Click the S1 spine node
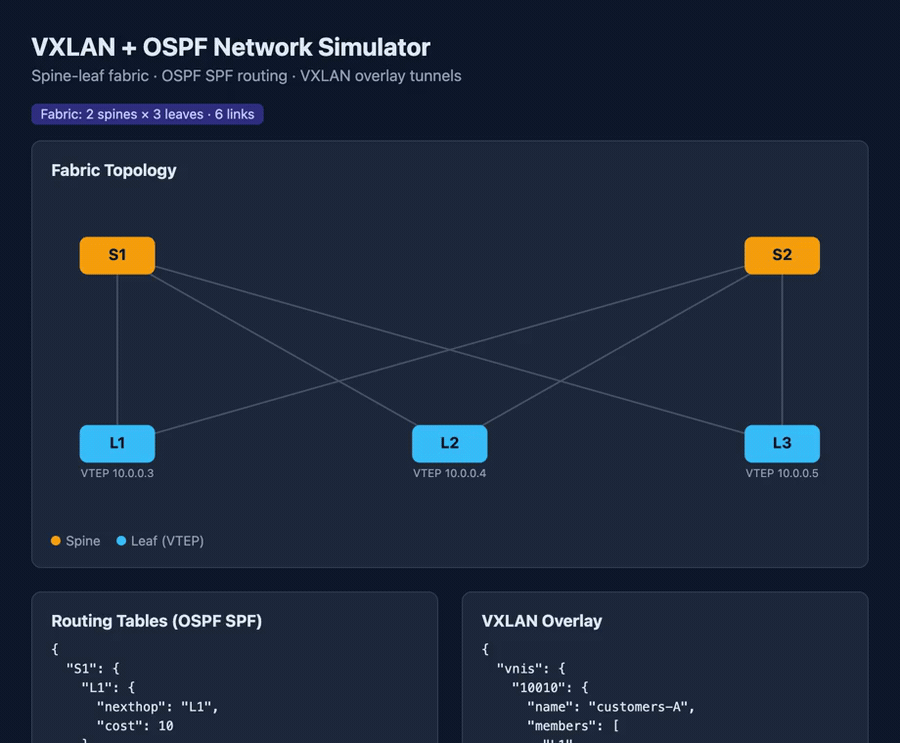Screen dimensions: 900x743 click(117, 255)
